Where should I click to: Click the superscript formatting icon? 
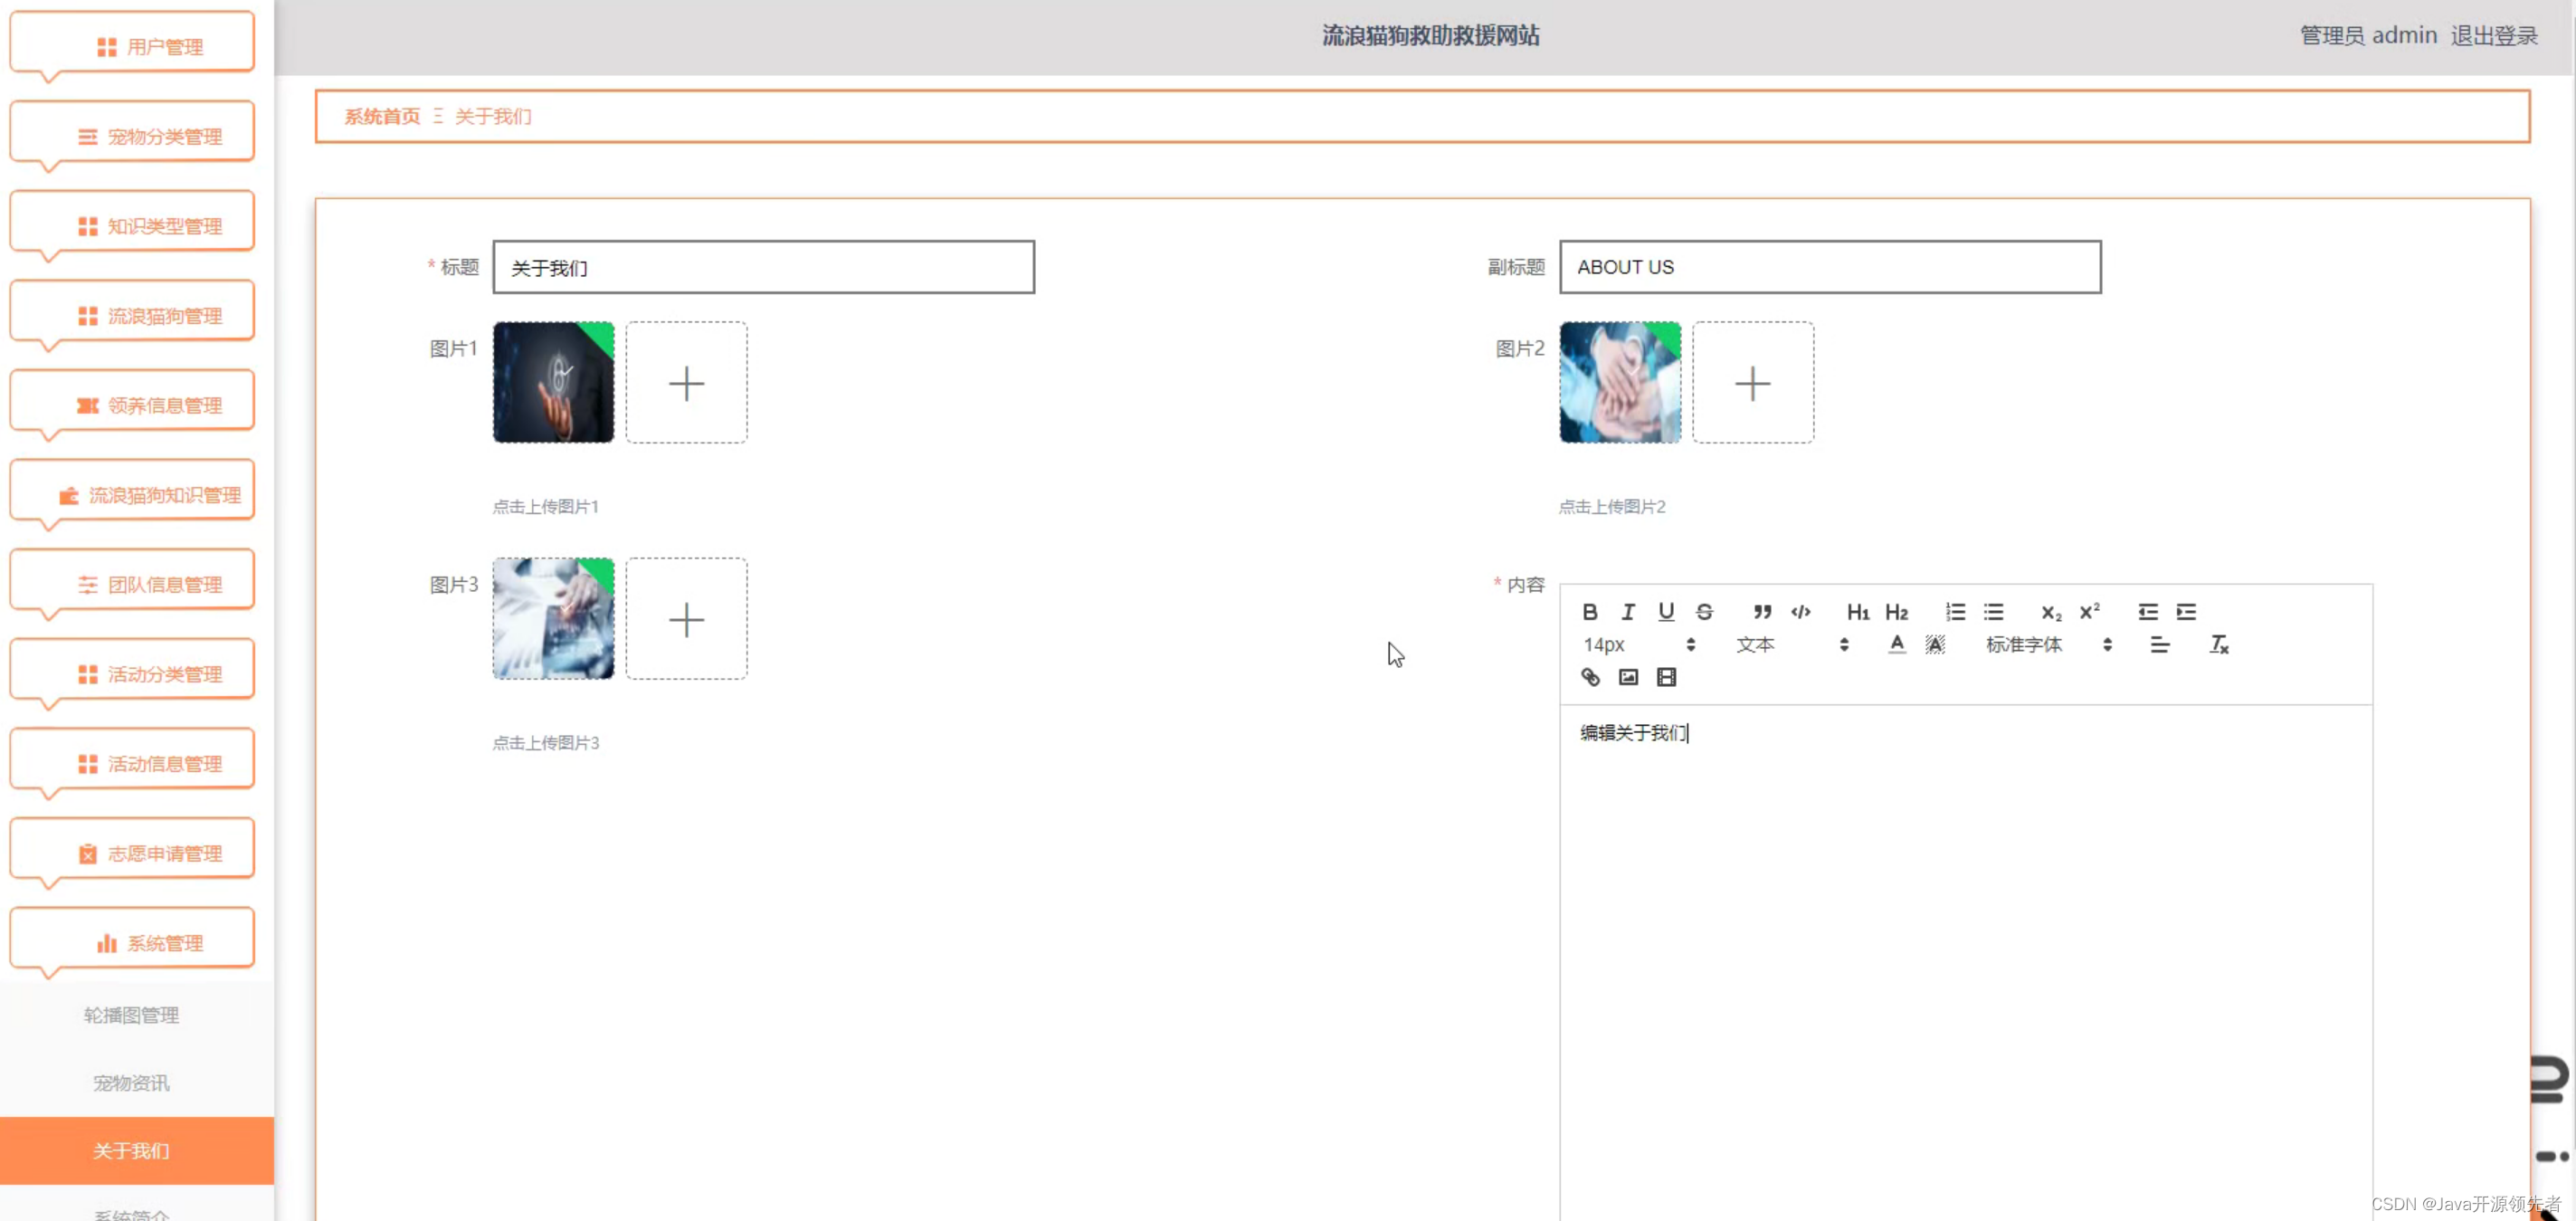coord(2086,611)
